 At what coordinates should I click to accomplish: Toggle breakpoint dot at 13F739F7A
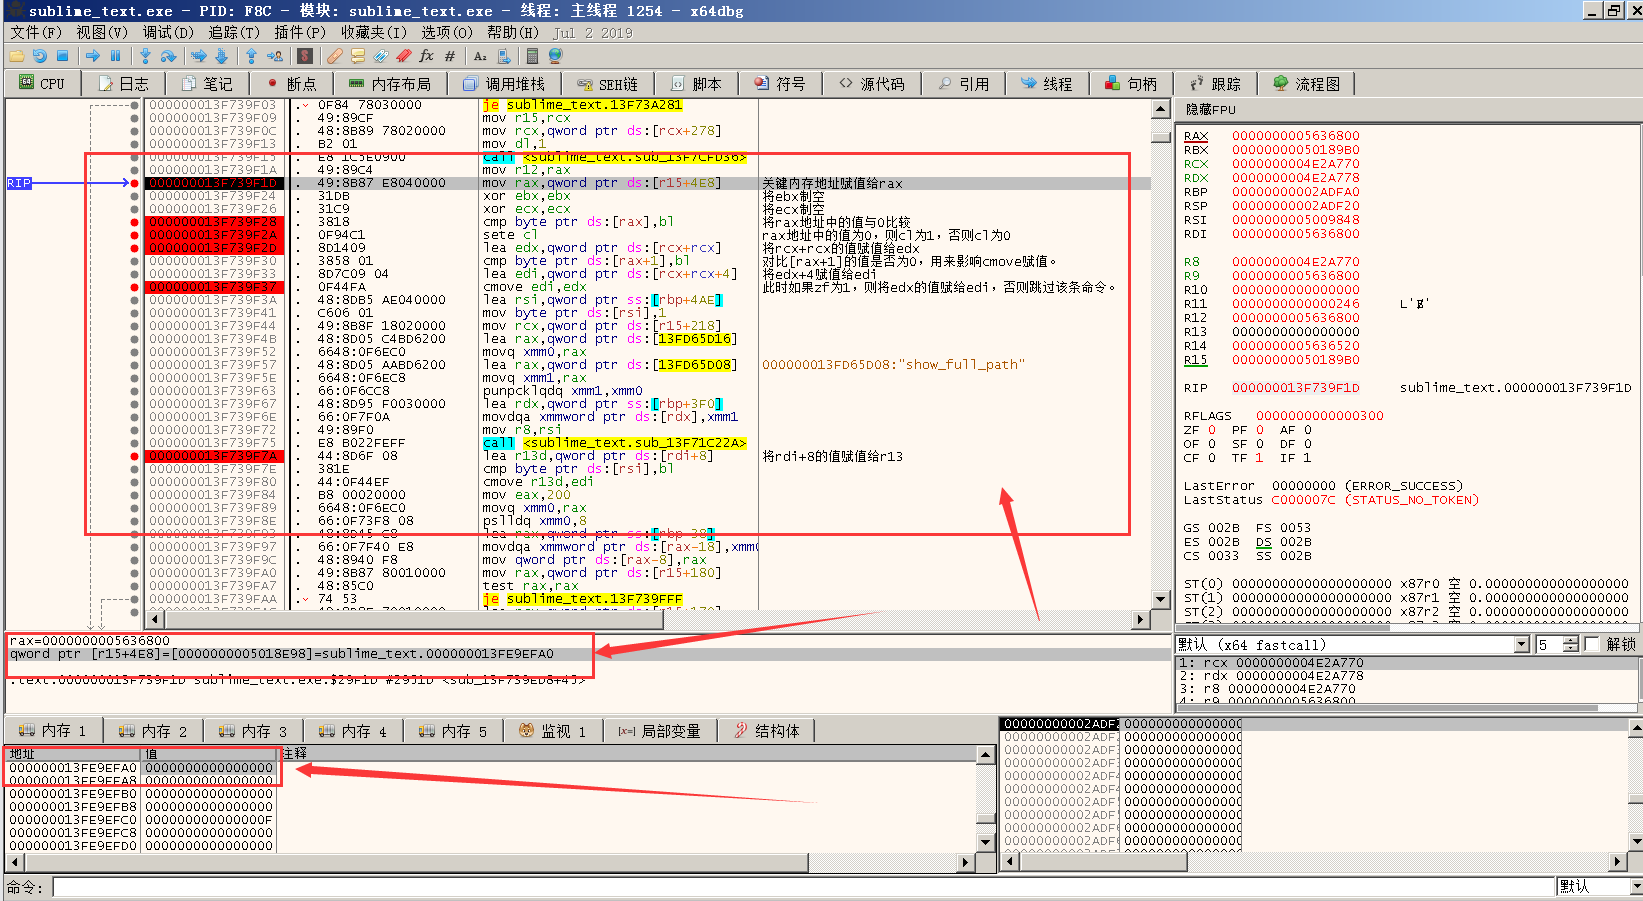point(134,456)
